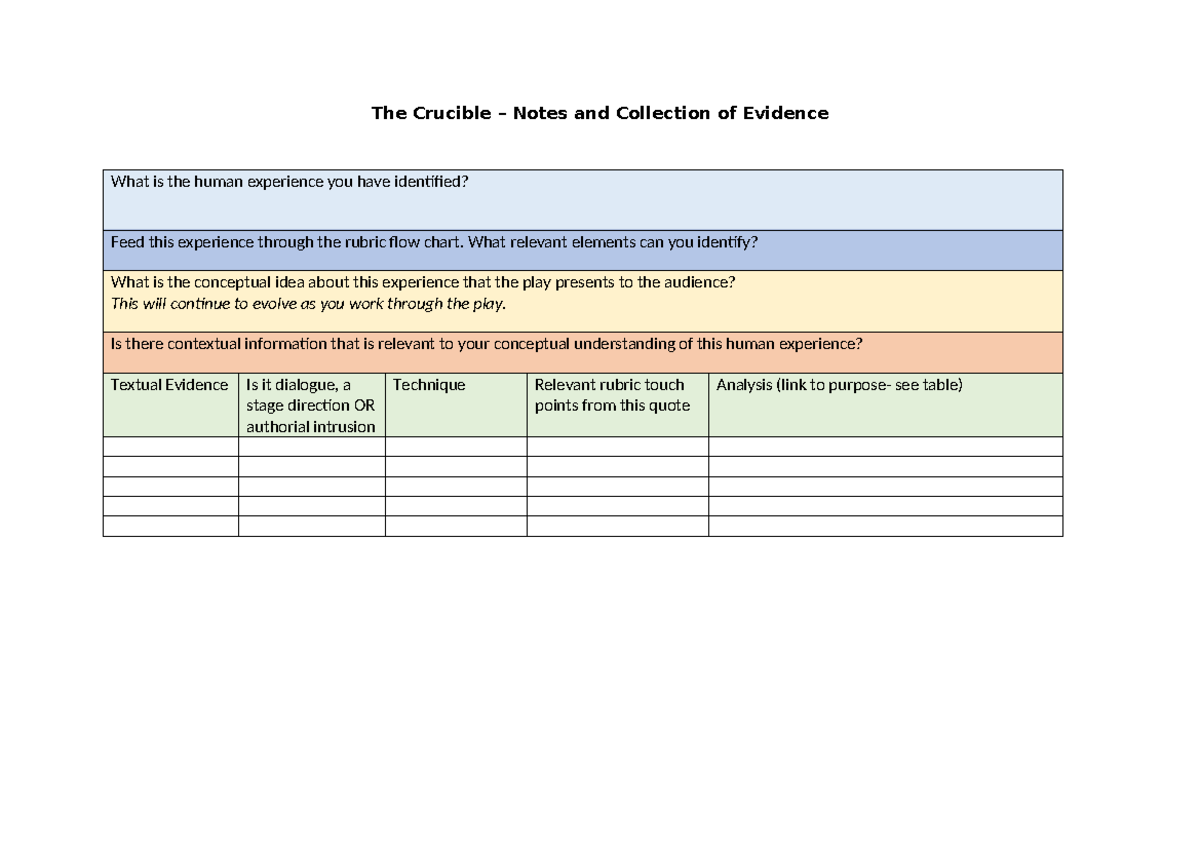This screenshot has height=849, width=1200.
Task: Click the last empty Analysis cell
Action: click(x=884, y=528)
